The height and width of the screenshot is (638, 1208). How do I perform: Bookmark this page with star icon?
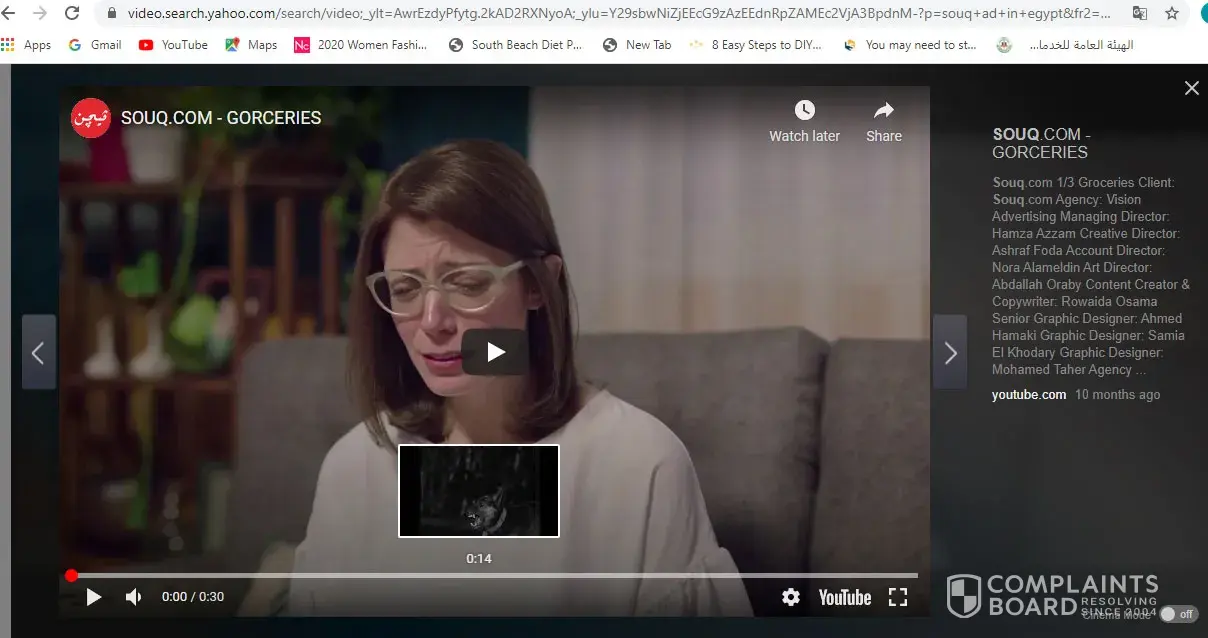click(1172, 14)
